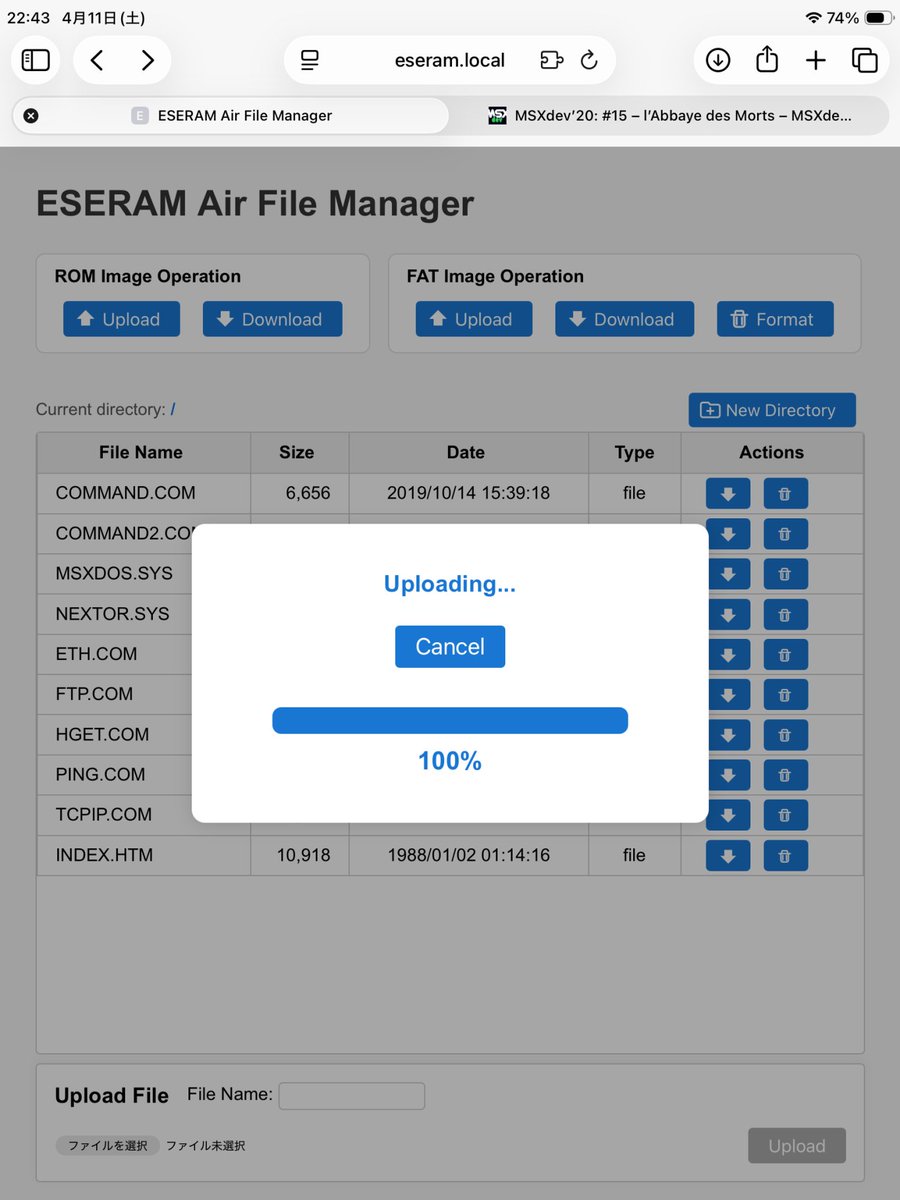Create a New Directory
This screenshot has height=1200, width=900.
tap(772, 410)
